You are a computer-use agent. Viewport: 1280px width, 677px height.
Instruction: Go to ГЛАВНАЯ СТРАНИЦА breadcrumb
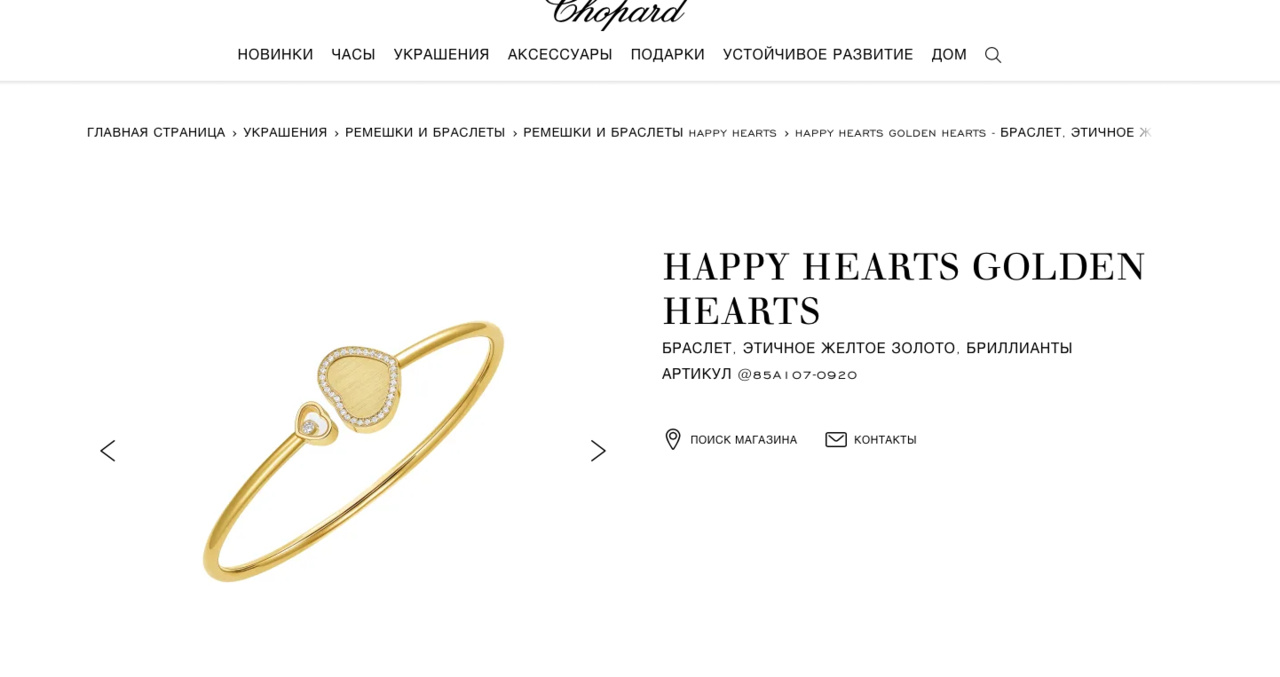[156, 132]
